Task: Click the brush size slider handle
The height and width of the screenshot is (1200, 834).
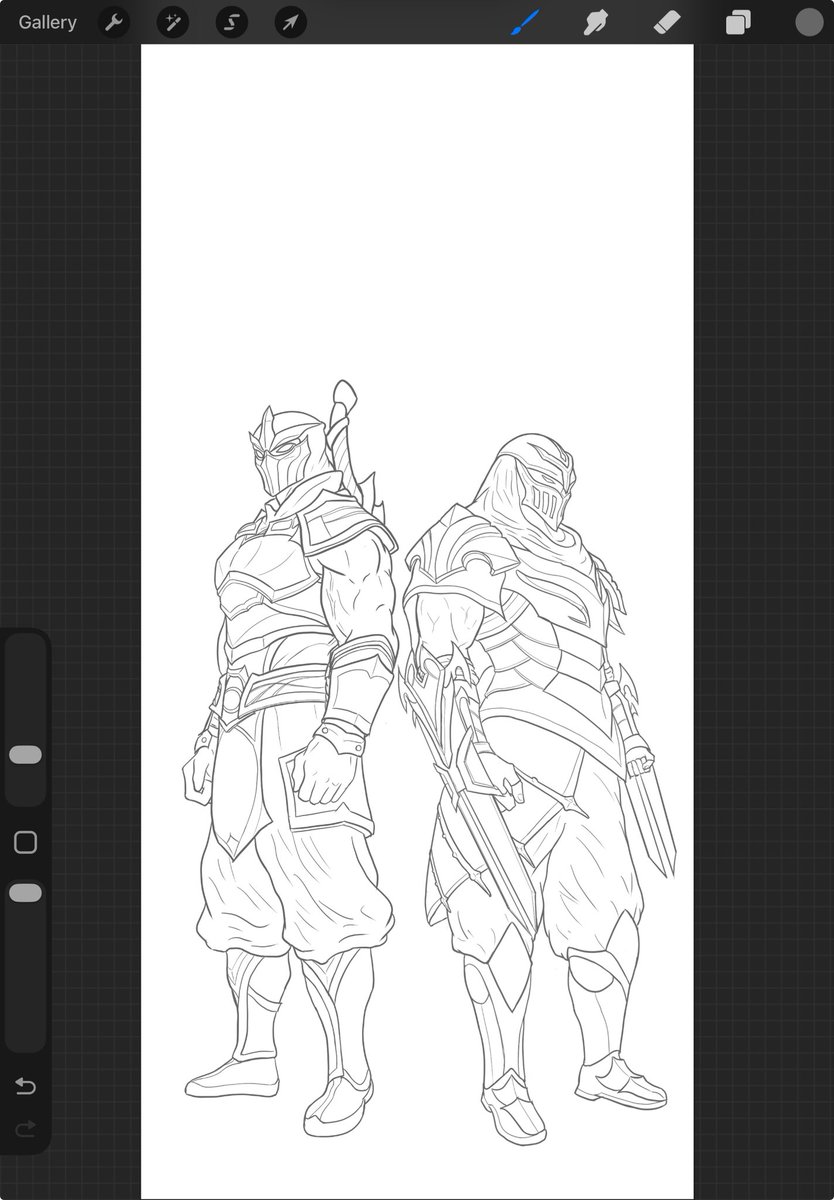Action: [x=26, y=755]
